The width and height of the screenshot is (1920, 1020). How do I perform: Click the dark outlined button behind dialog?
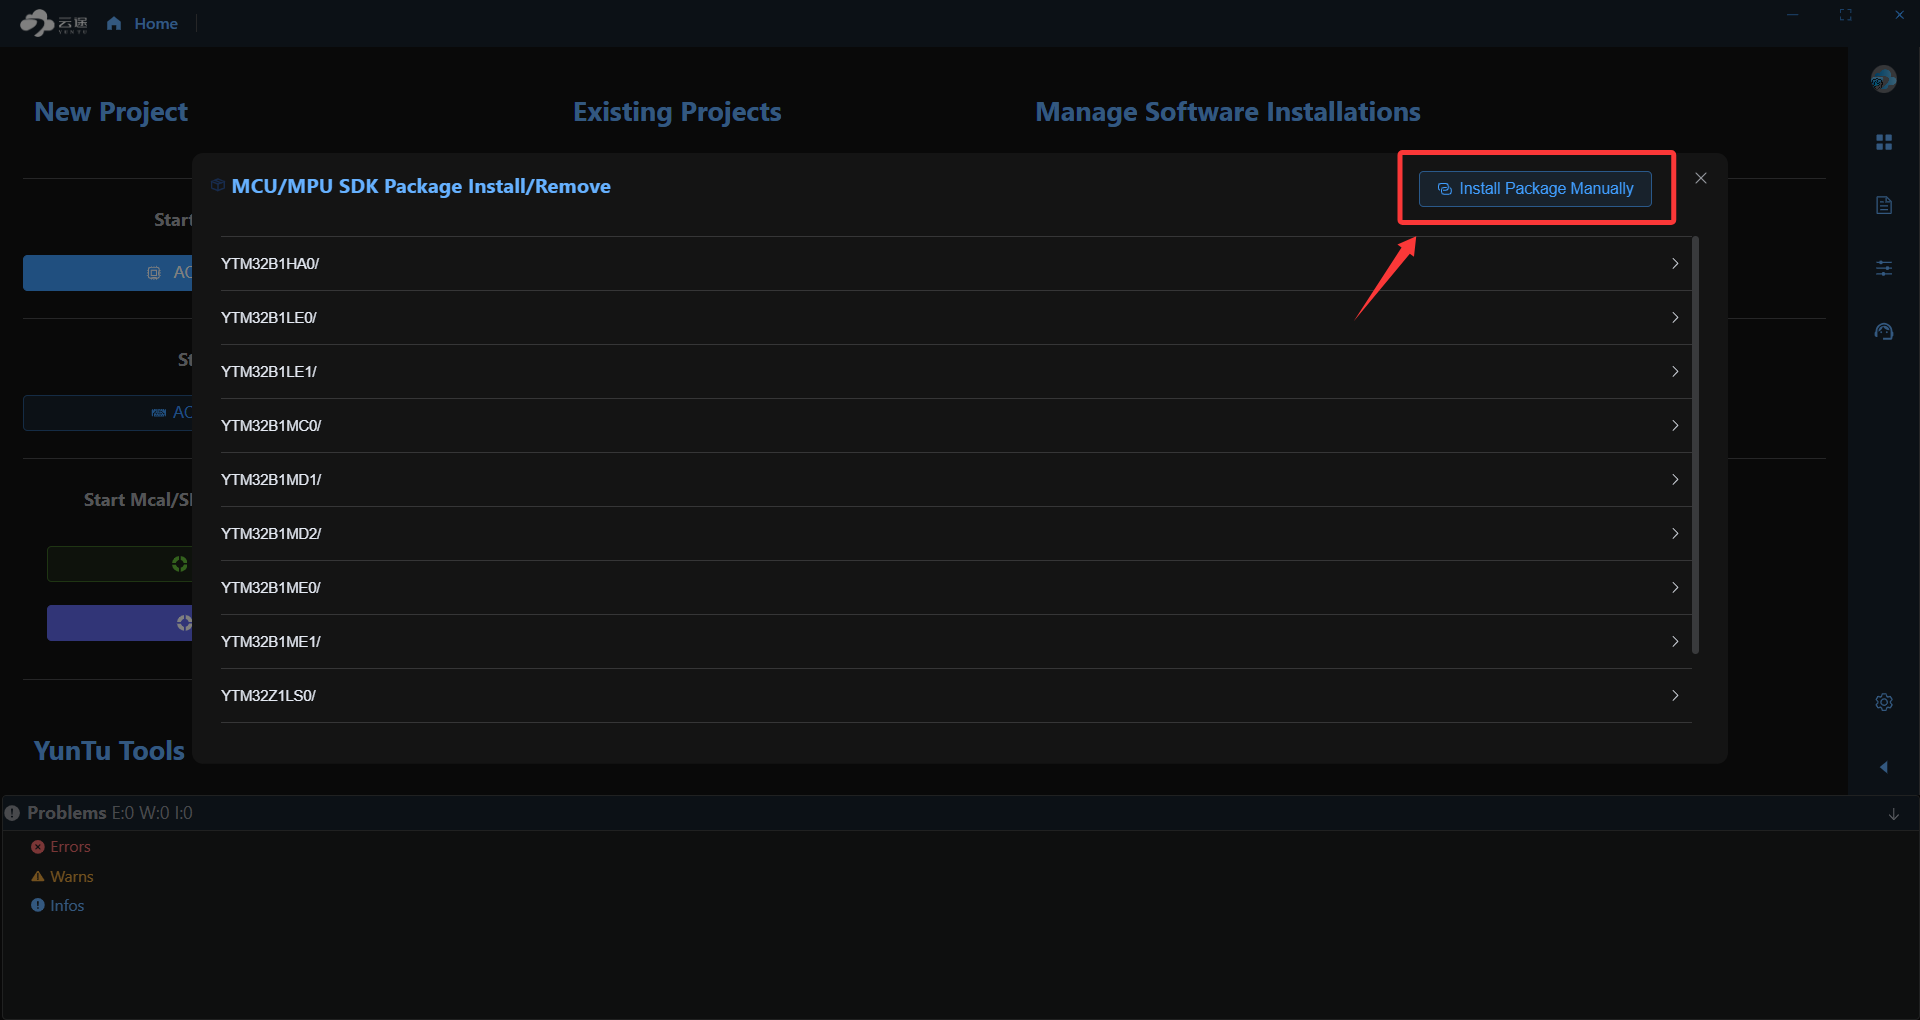(108, 413)
